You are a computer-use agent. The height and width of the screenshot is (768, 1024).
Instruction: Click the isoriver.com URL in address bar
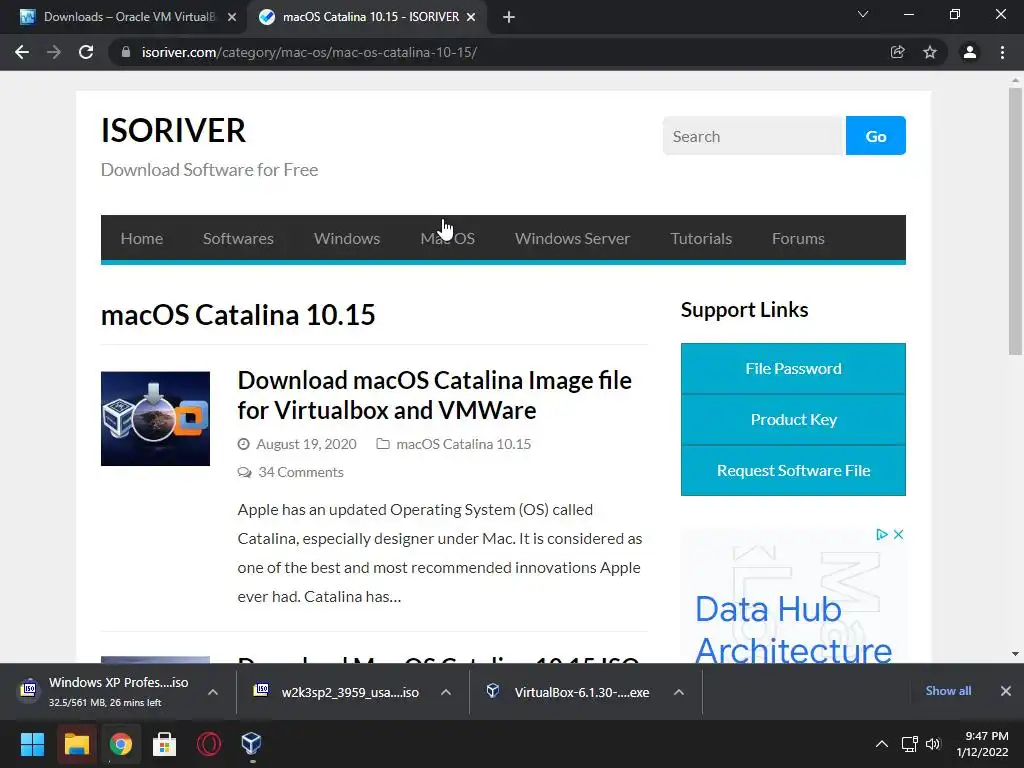click(x=309, y=52)
